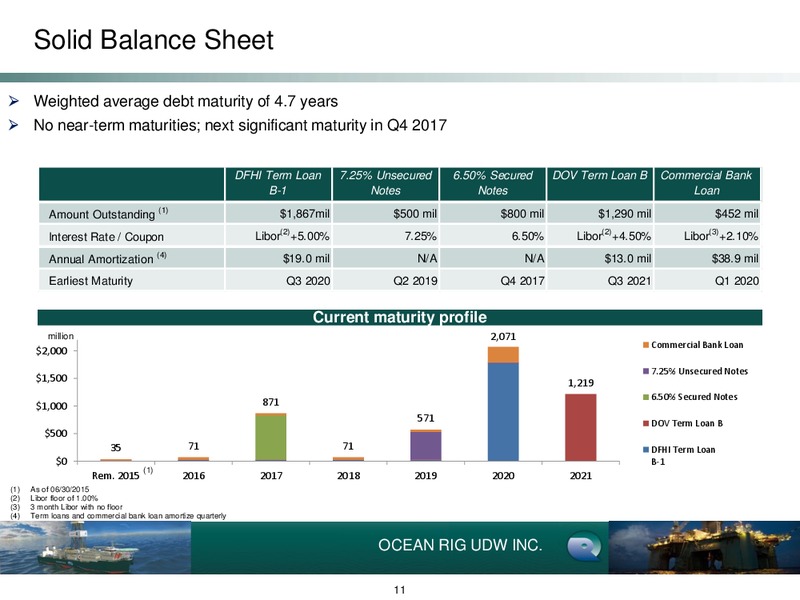
Task: Click the 'OCEAN RIG UDW INC.' footer text
Action: 460,545
